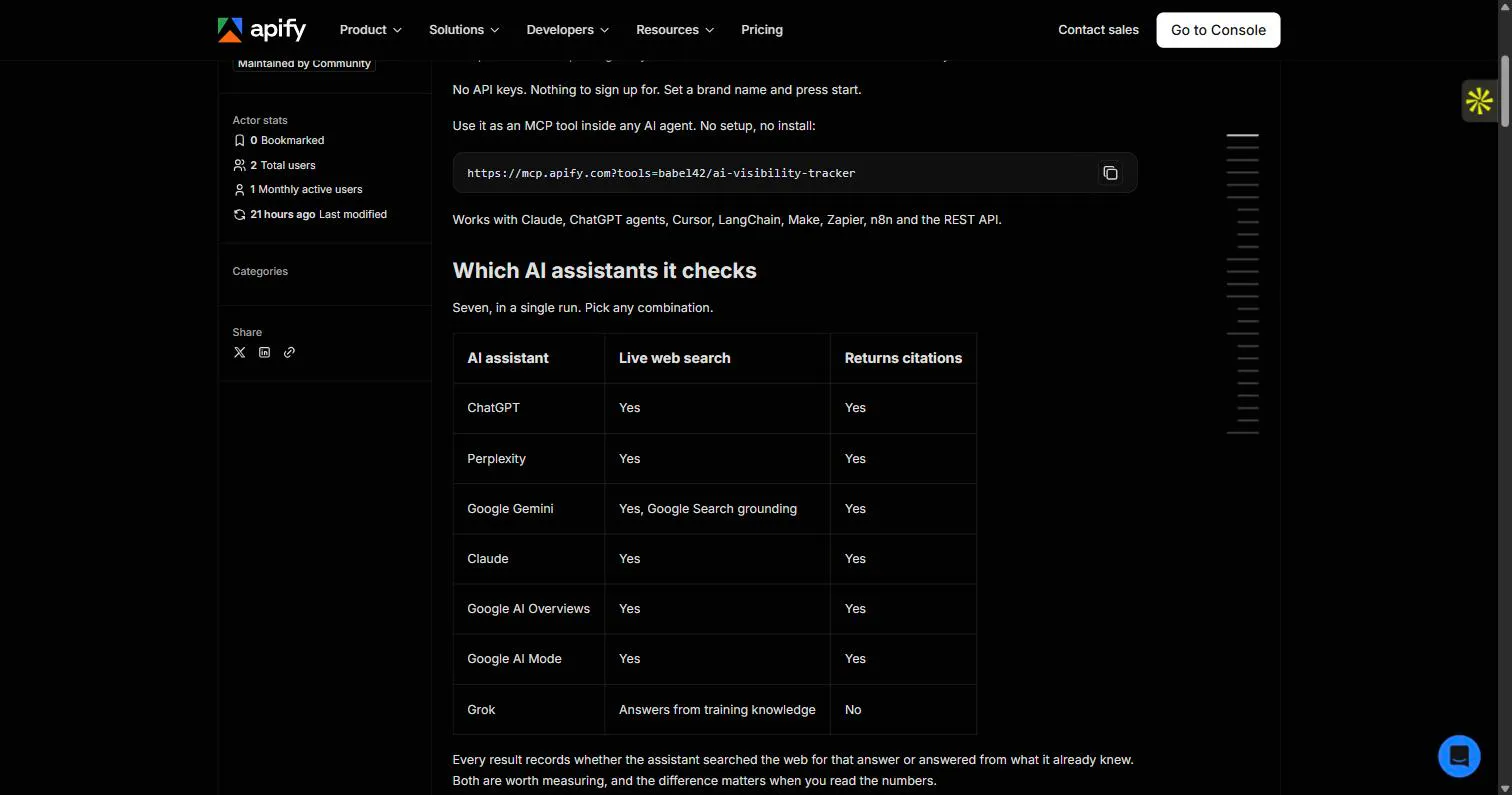
Task: Click the Grok table cell
Action: tap(528, 709)
